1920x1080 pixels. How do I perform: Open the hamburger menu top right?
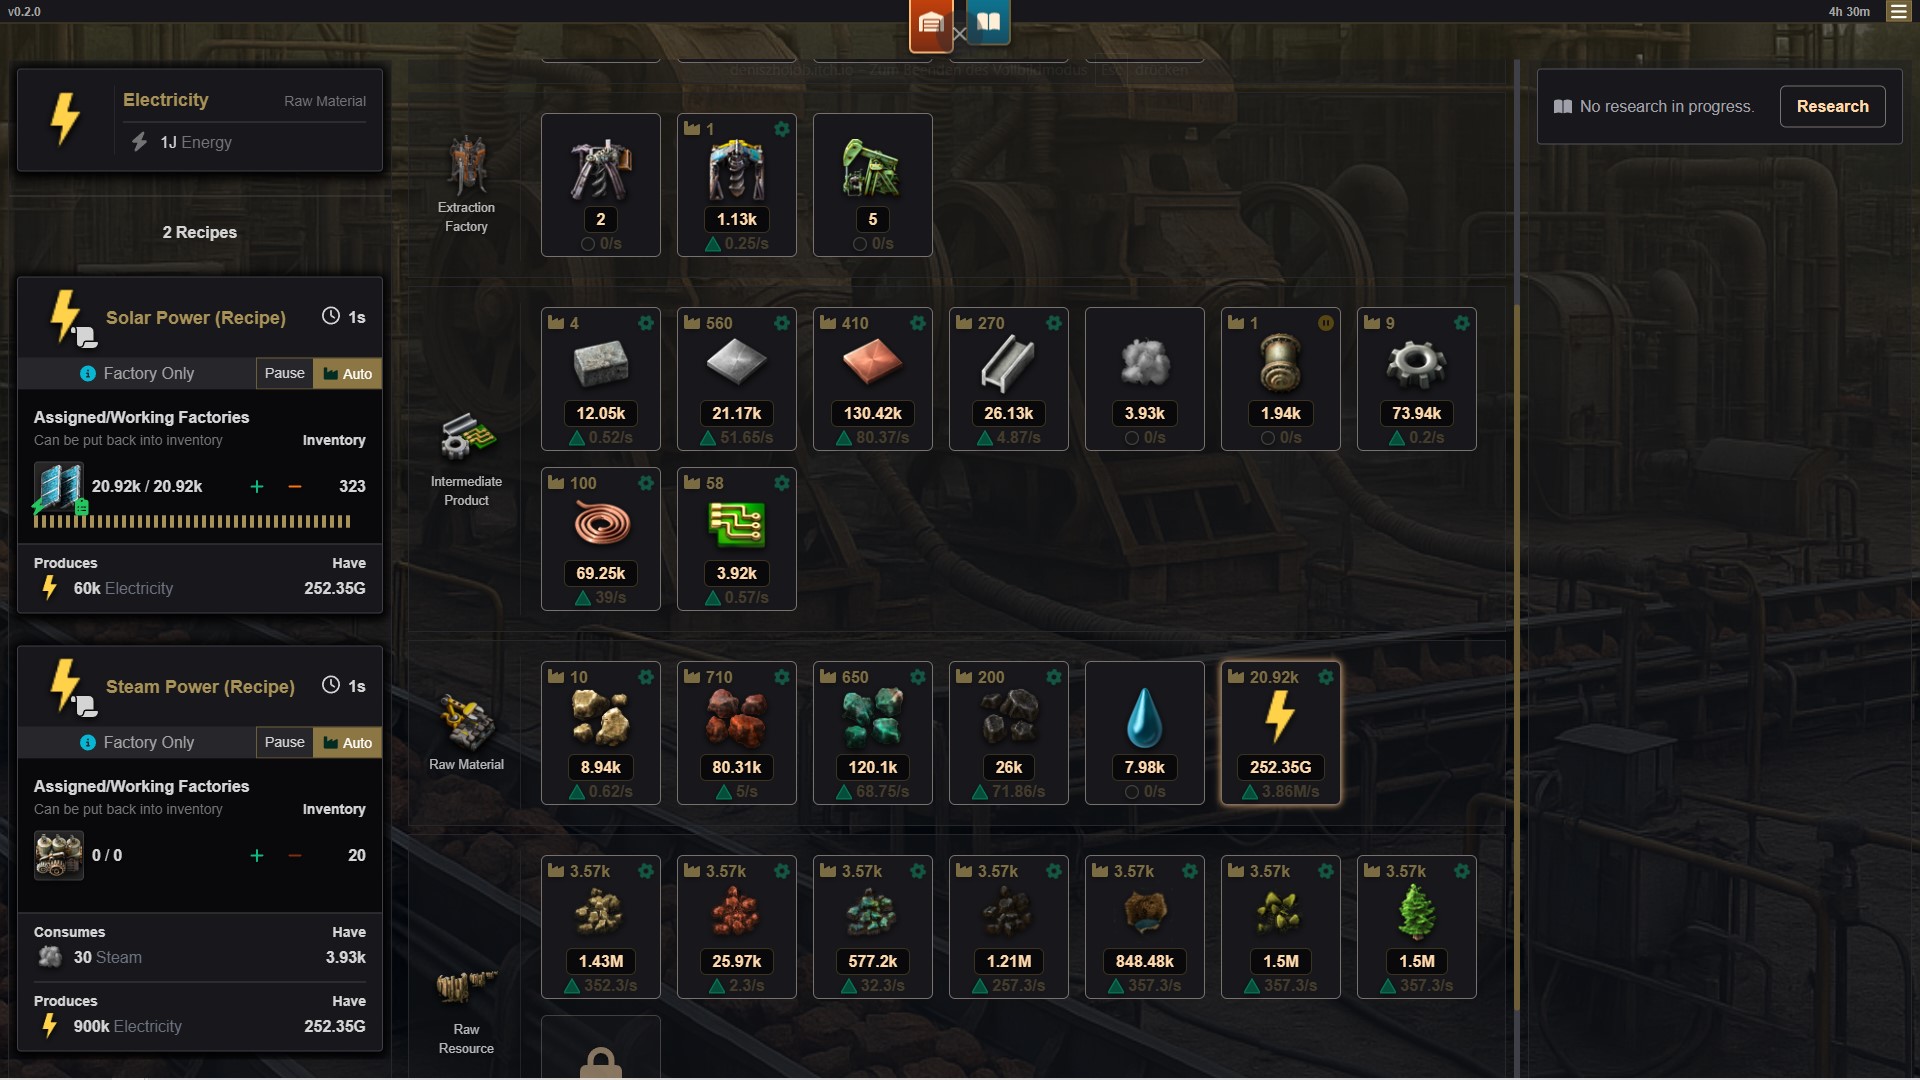pos(1898,11)
